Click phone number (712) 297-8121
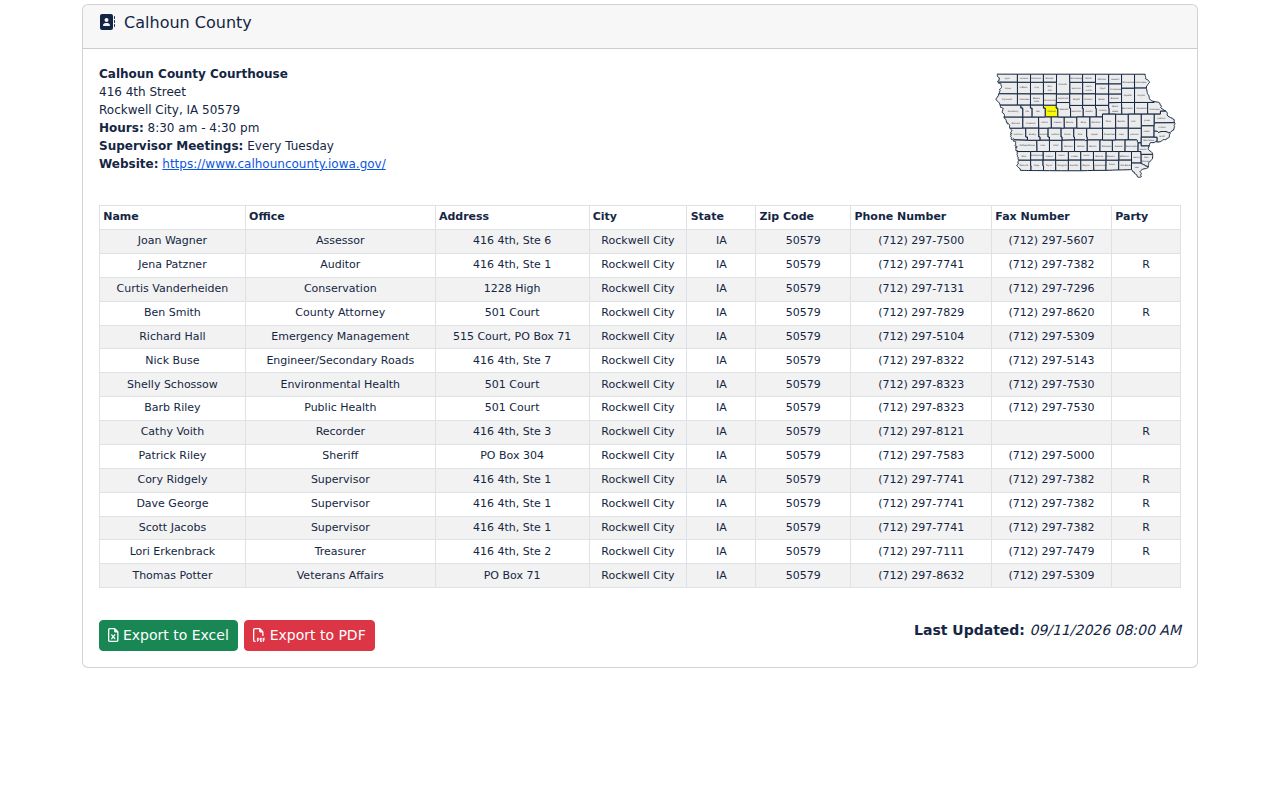 (921, 432)
